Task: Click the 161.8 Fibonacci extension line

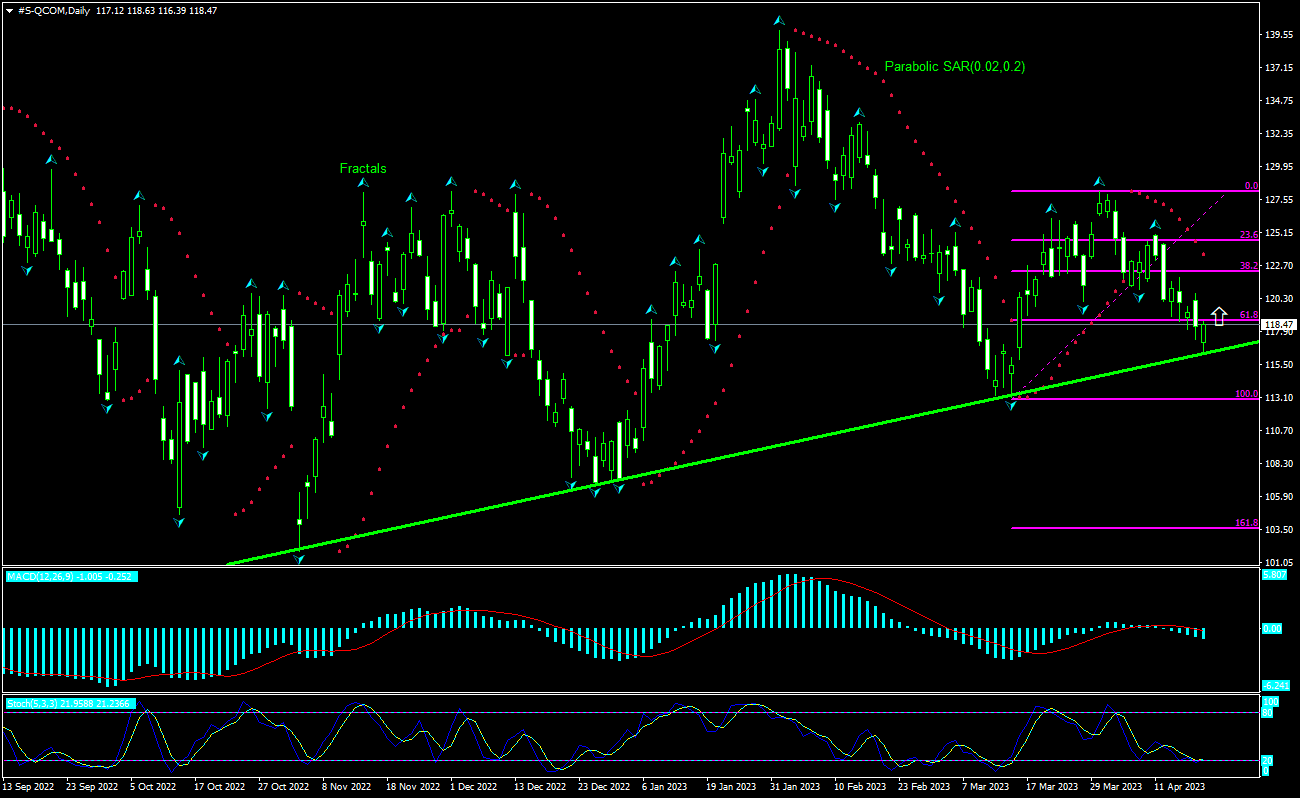Action: pos(1100,527)
